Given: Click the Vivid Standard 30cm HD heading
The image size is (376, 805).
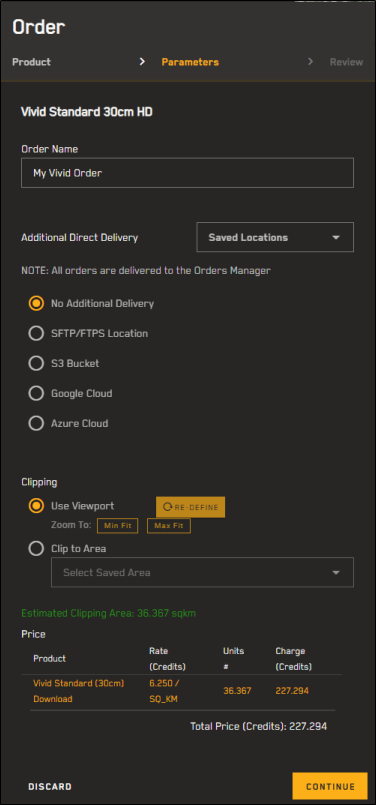Looking at the screenshot, I should click(x=87, y=111).
